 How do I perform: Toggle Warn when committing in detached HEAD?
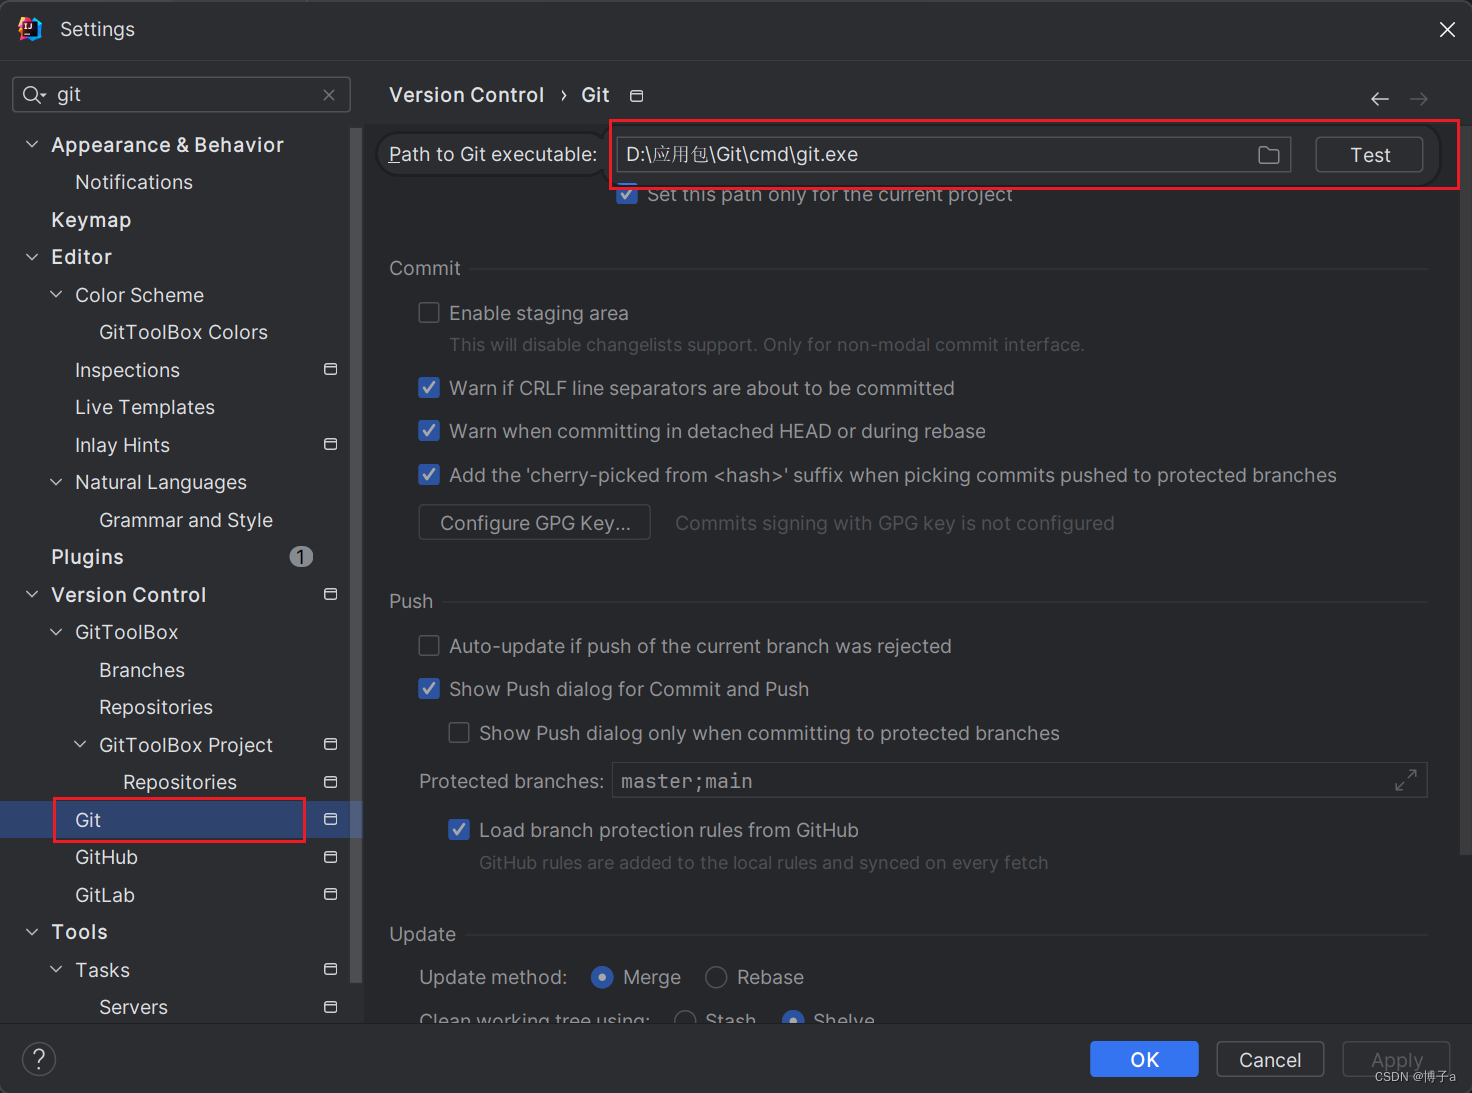429,431
